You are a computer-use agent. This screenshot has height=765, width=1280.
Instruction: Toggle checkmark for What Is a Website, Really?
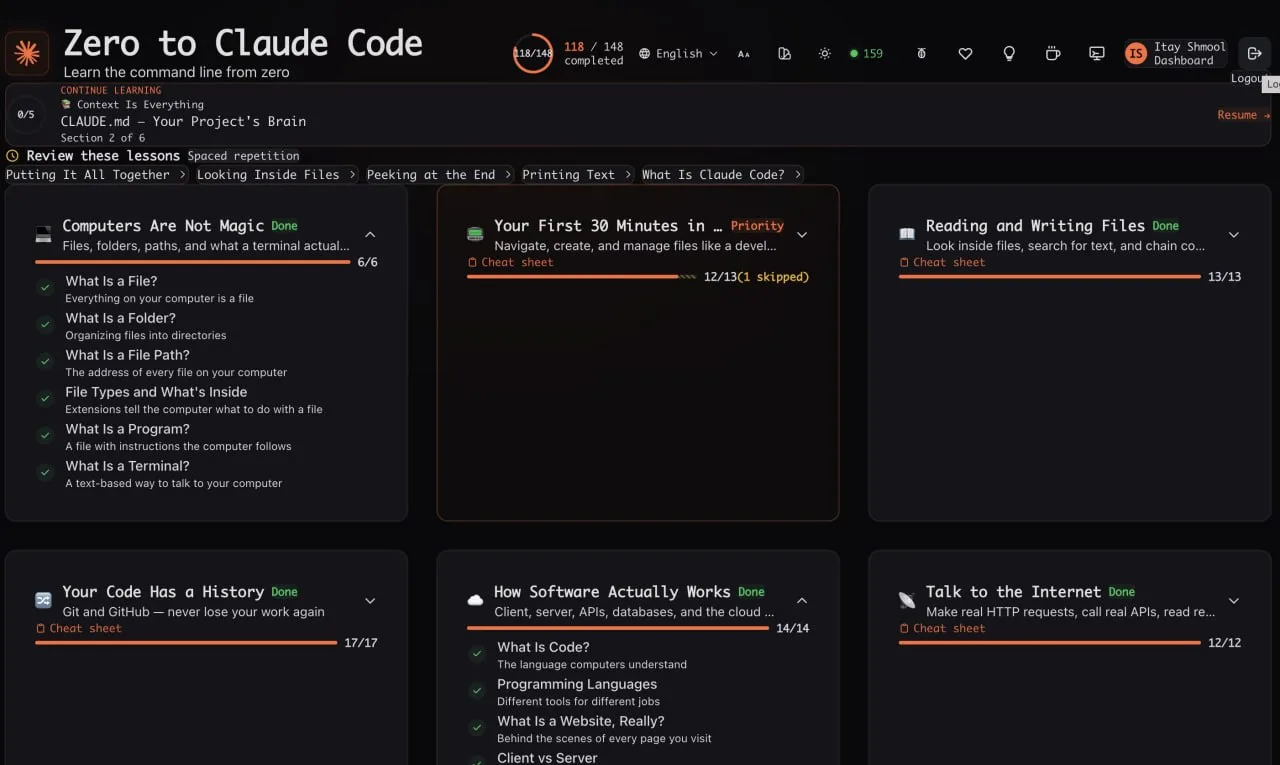coord(477,728)
